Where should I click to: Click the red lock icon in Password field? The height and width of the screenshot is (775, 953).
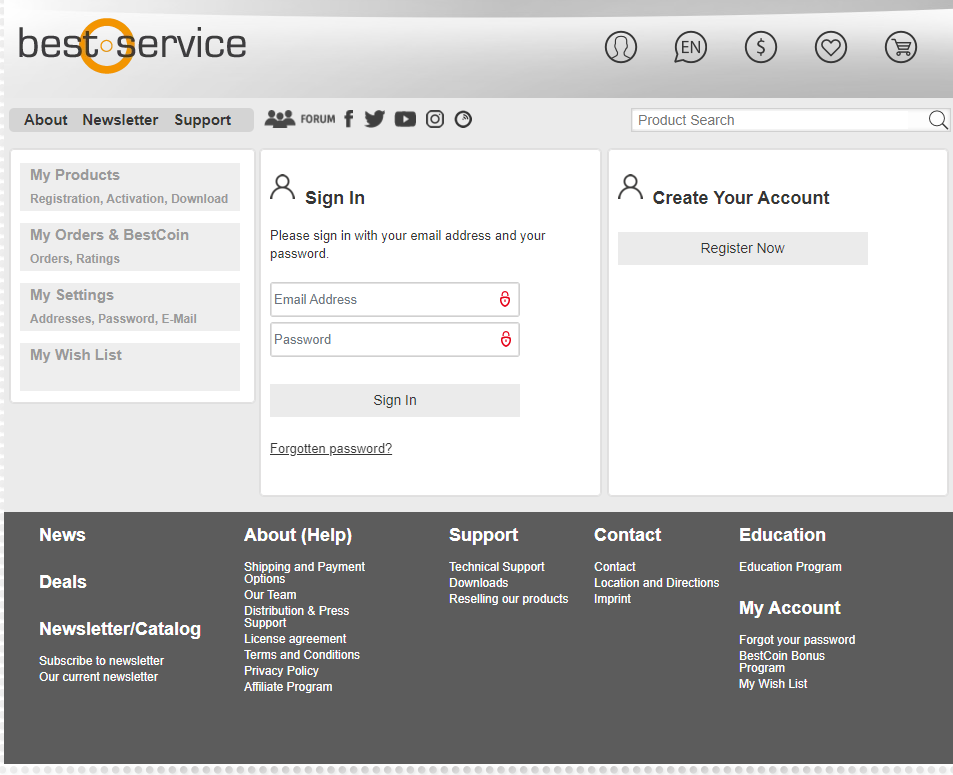point(505,339)
